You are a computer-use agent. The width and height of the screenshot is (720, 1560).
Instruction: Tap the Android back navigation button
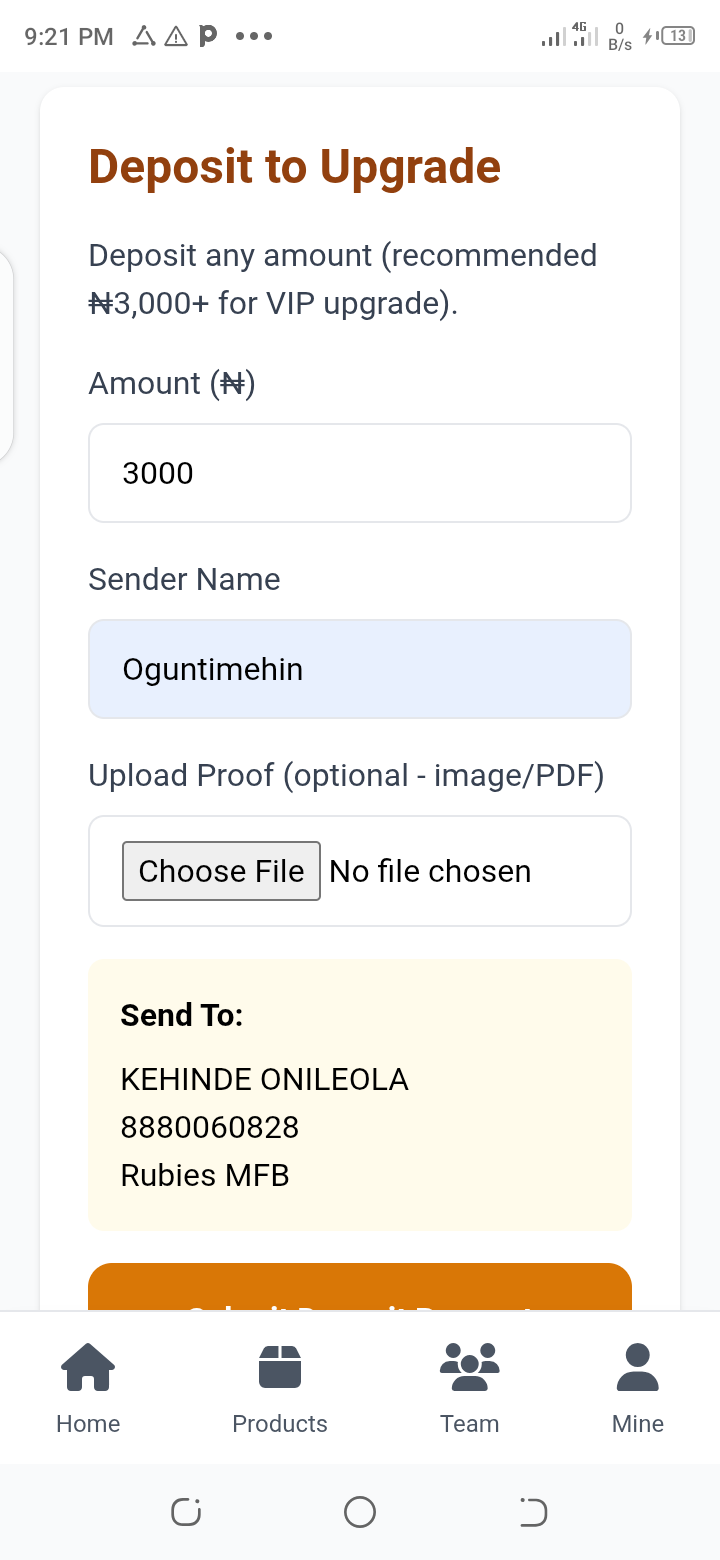point(534,1512)
